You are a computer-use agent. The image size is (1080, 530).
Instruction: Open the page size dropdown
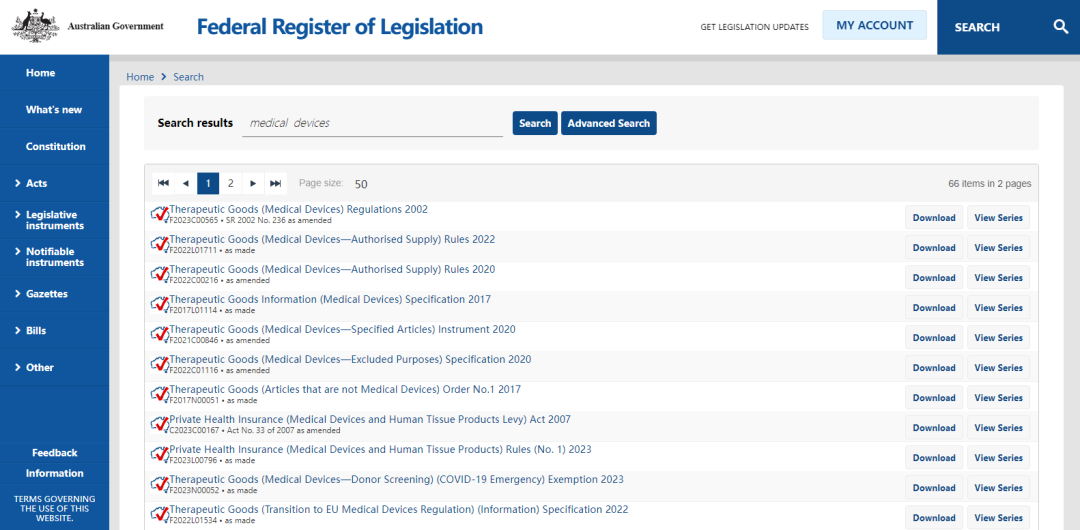[361, 184]
